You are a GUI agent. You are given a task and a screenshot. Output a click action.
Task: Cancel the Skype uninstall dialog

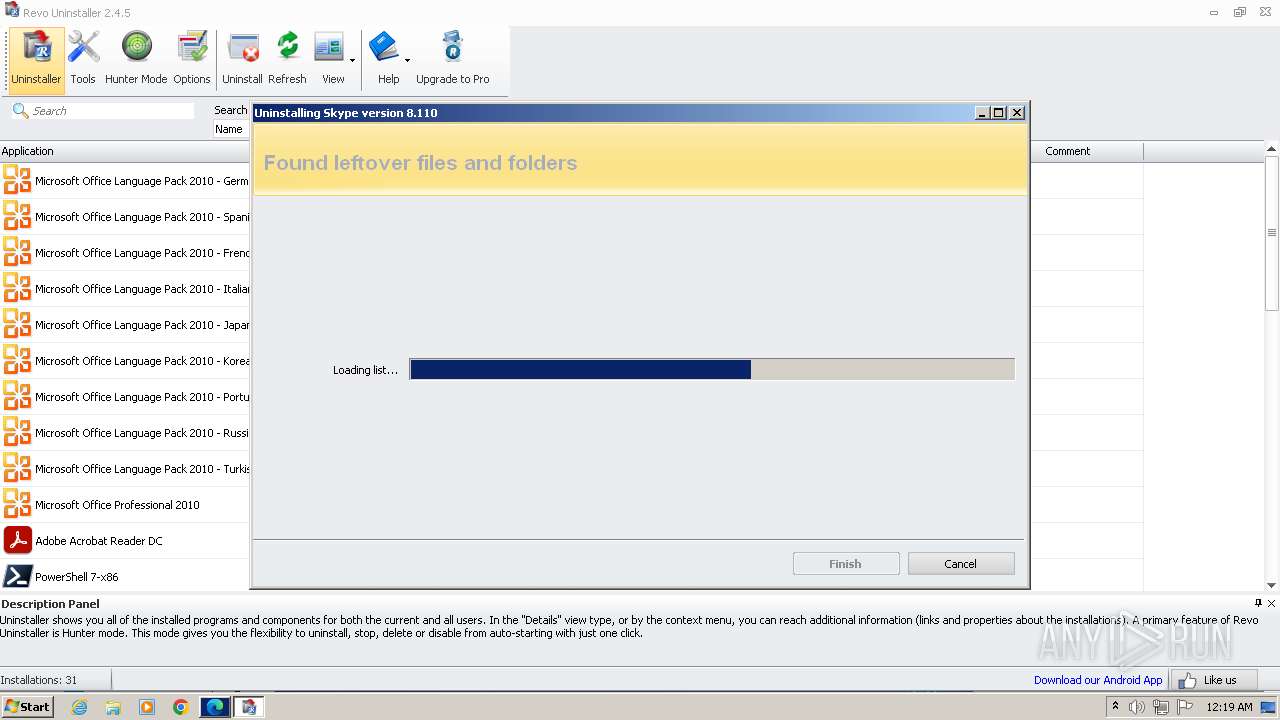[x=961, y=564]
